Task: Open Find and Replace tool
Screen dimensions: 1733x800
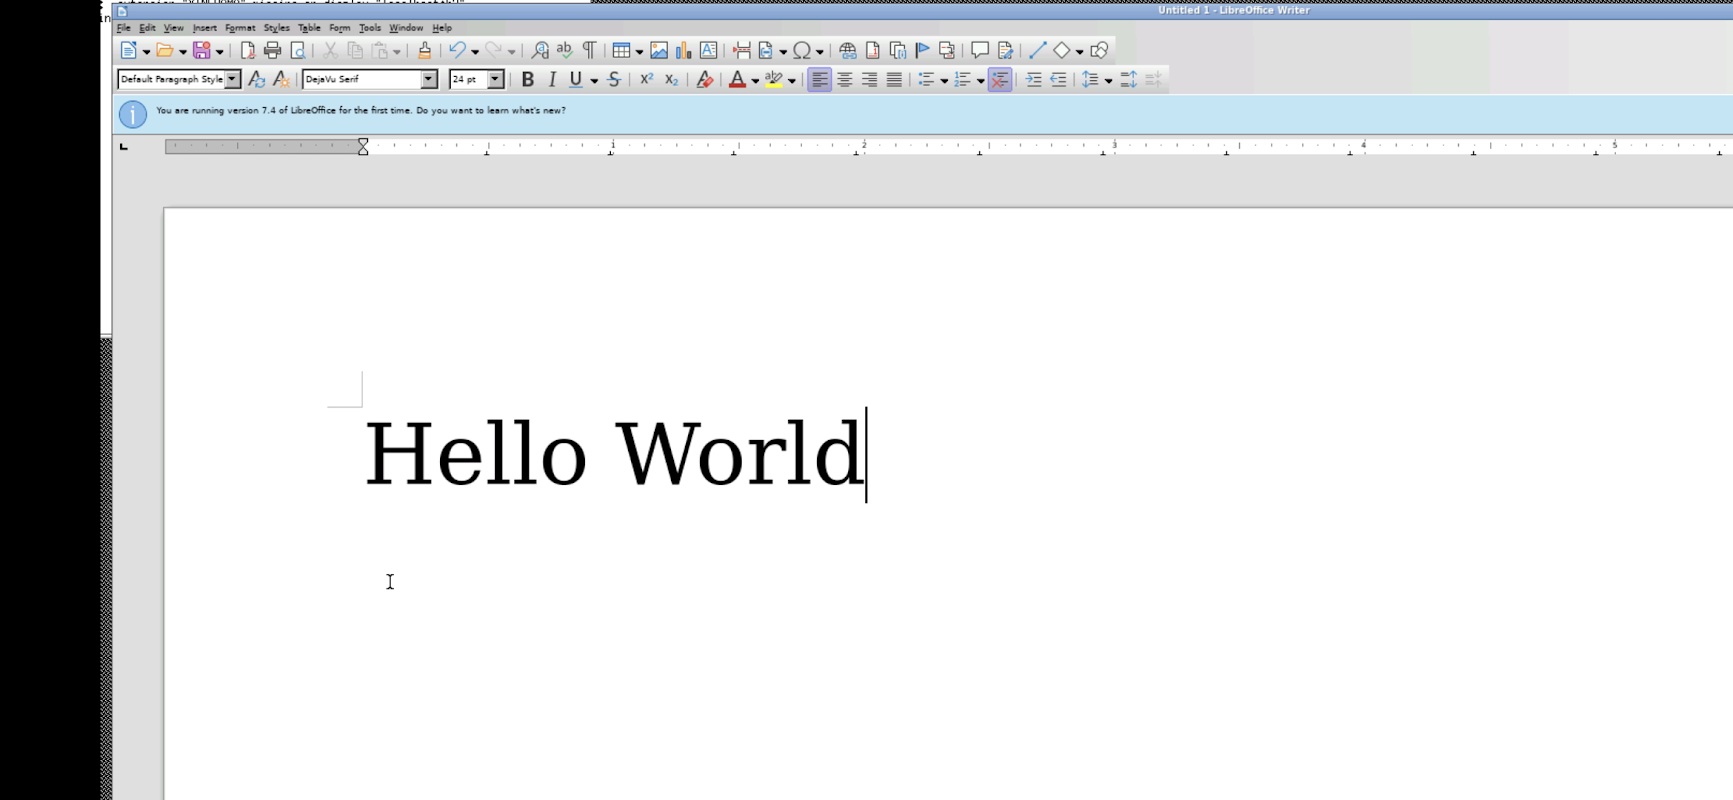Action: coord(540,51)
